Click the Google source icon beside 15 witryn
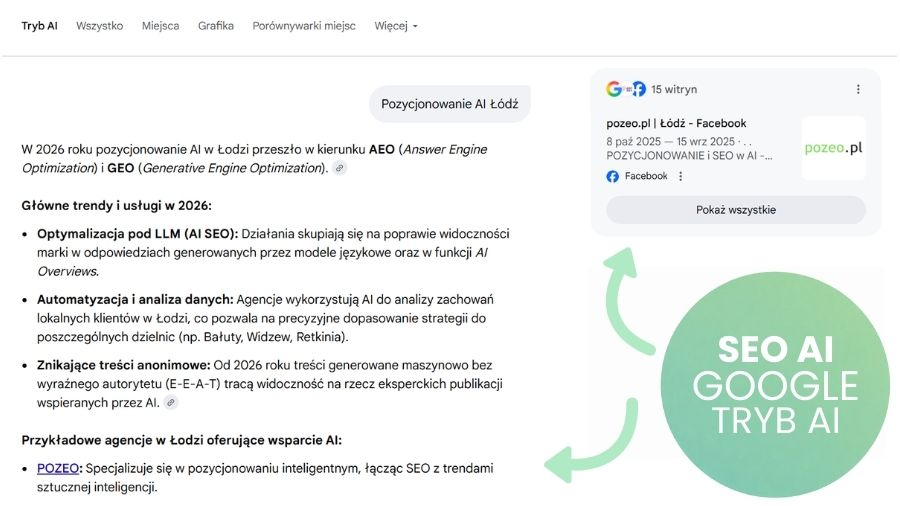Image resolution: width=900 pixels, height=506 pixels. pyautogui.click(x=614, y=89)
